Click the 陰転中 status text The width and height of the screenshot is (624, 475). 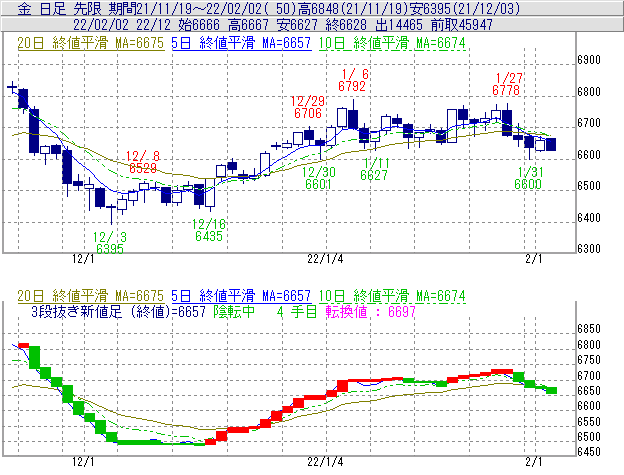tap(234, 311)
